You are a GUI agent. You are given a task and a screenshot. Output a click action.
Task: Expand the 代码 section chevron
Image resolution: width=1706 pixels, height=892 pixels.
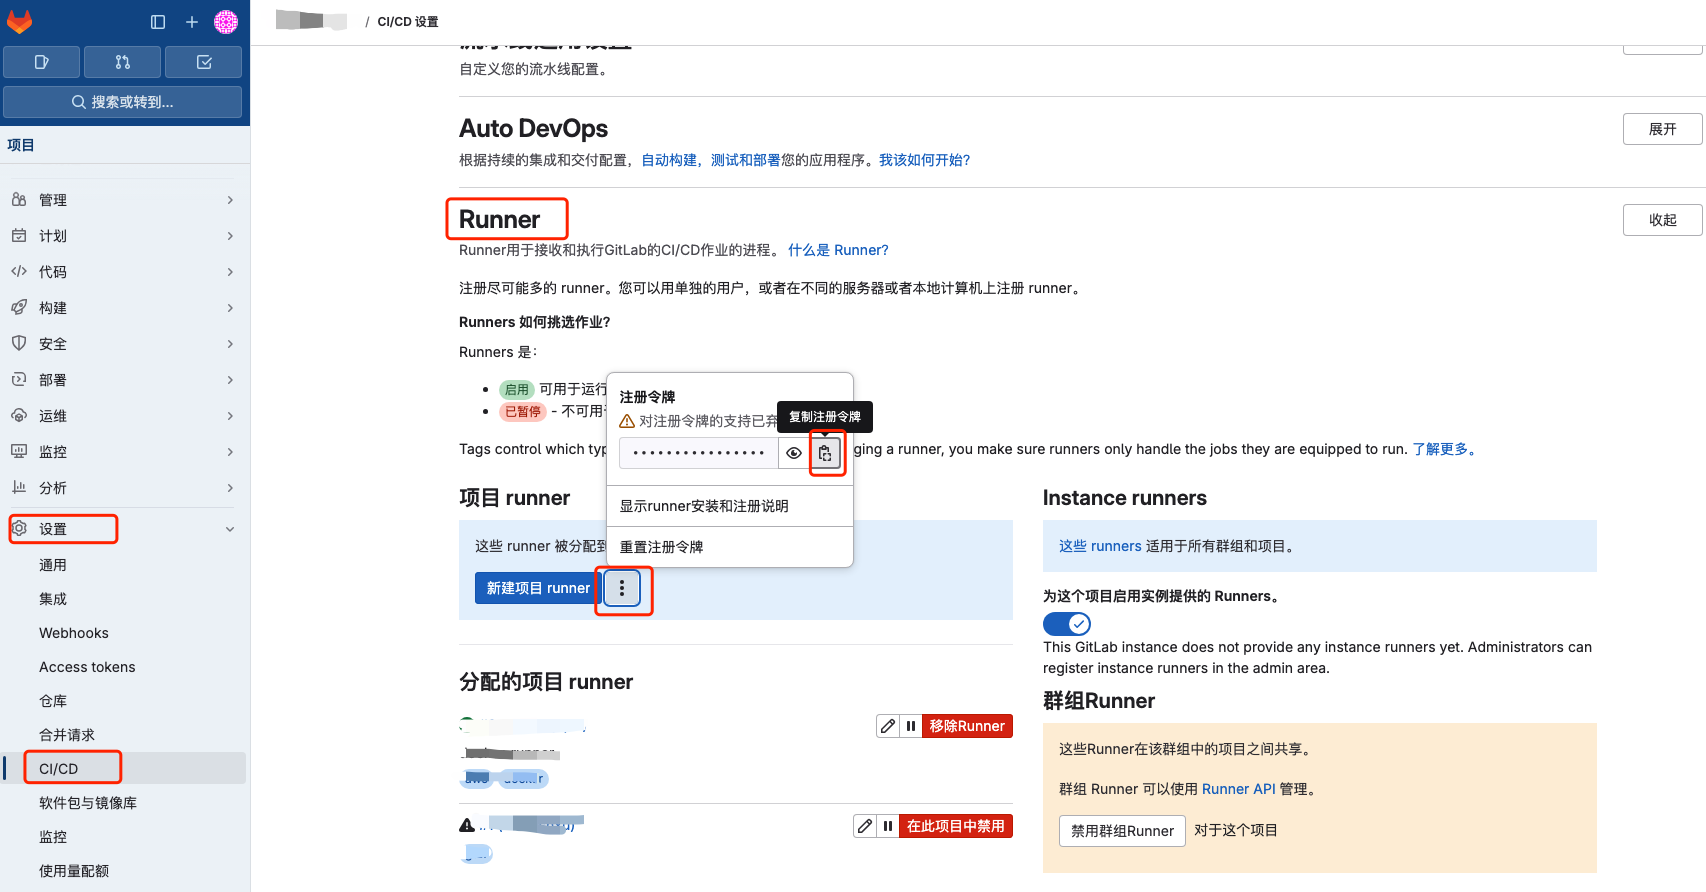(230, 272)
